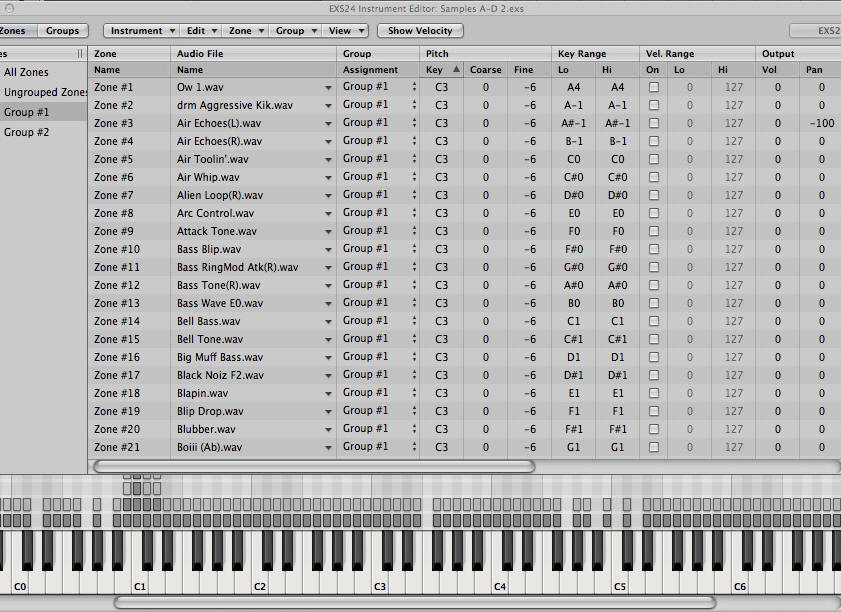Open the Instrument menu
Image resolution: width=841 pixels, height=612 pixels.
pos(142,31)
